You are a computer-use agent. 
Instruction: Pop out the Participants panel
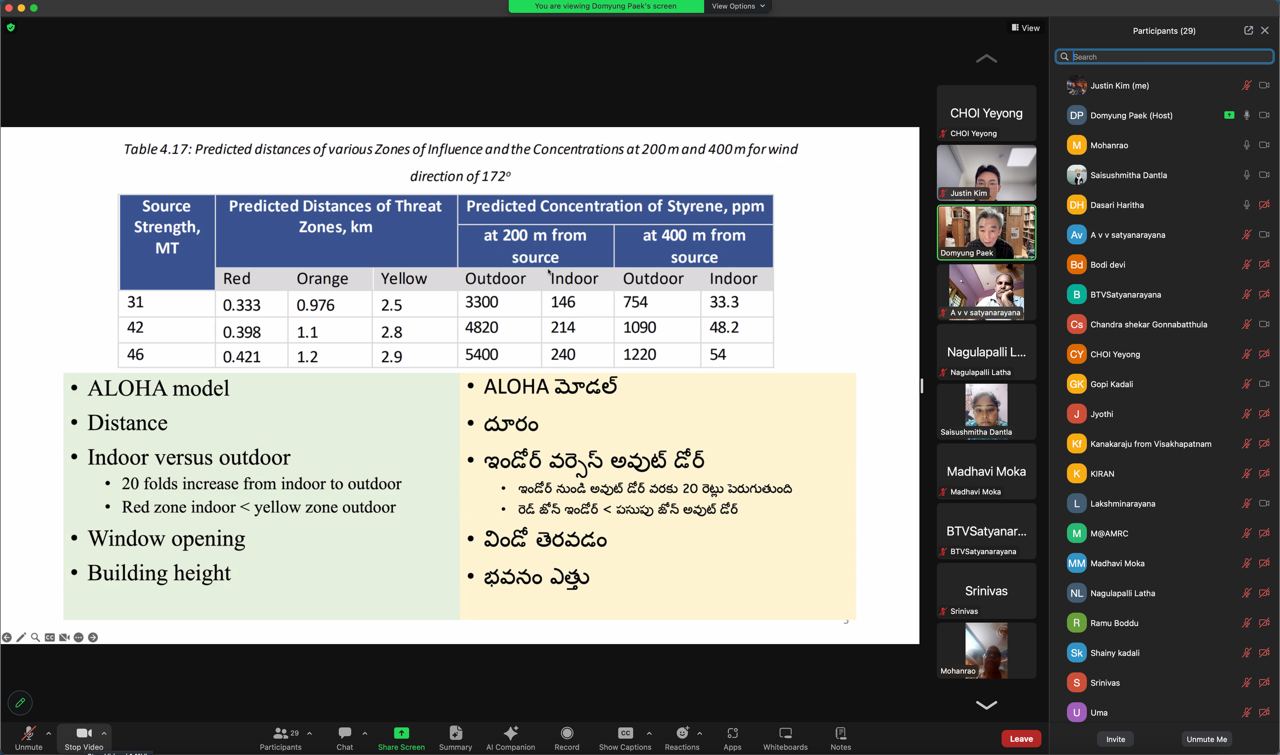1248,31
